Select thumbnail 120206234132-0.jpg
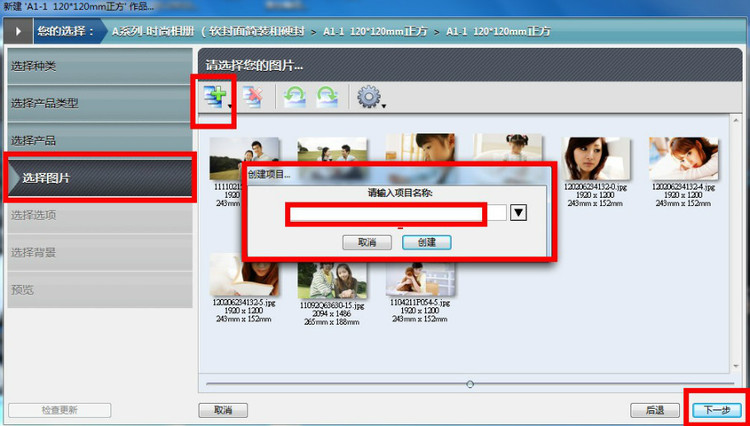 (x=595, y=158)
